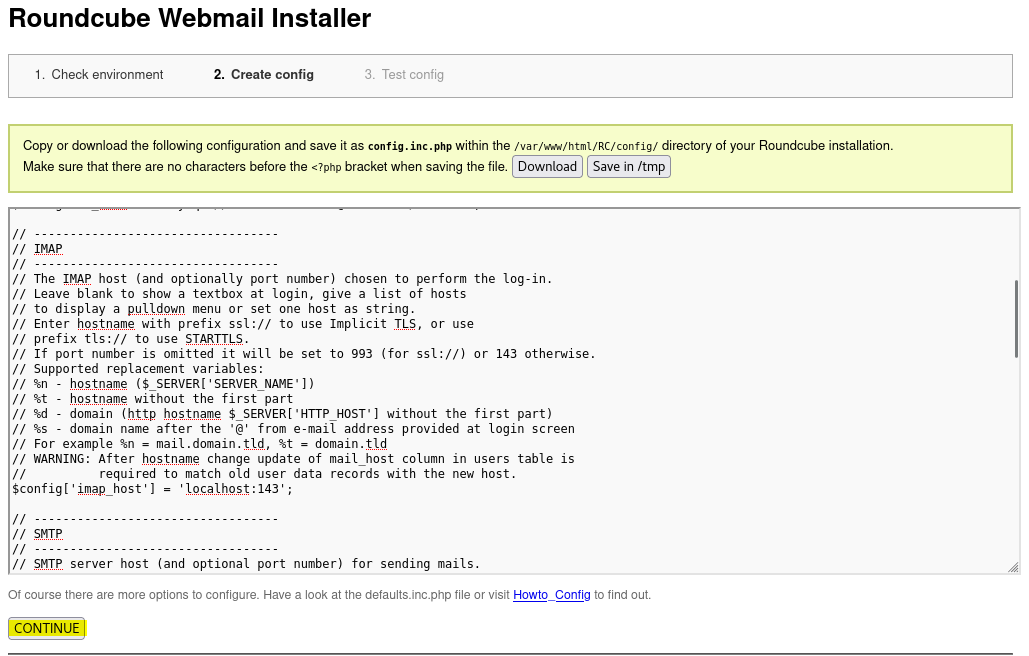The width and height of the screenshot is (1029, 656).
Task: Click the 'If port number is omitted' line
Action: (304, 354)
